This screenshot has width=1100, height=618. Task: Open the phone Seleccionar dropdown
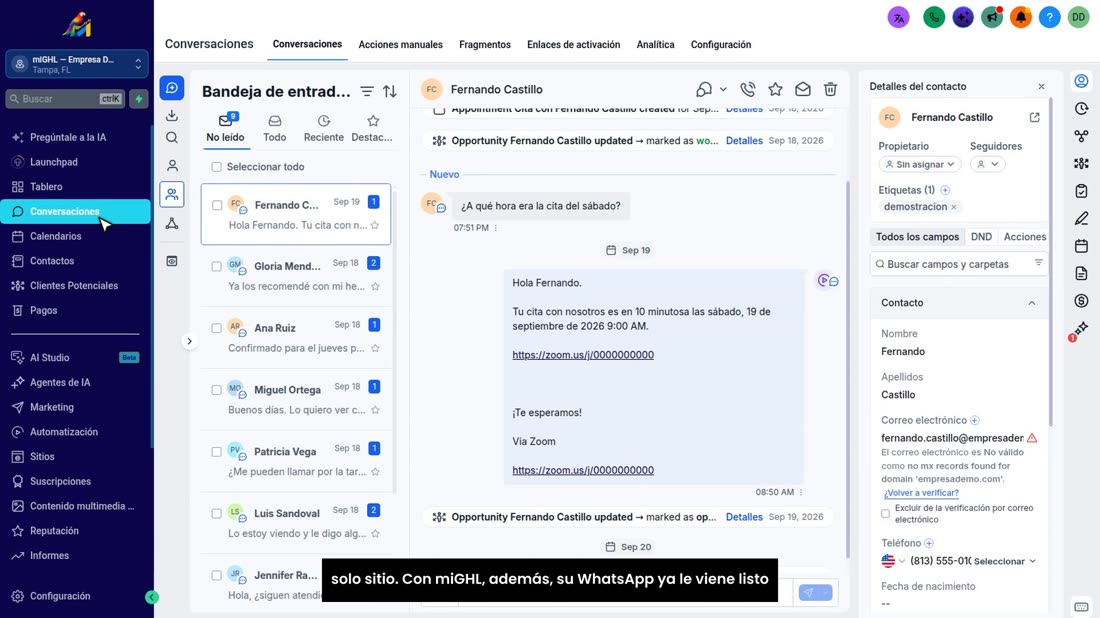point(1005,561)
